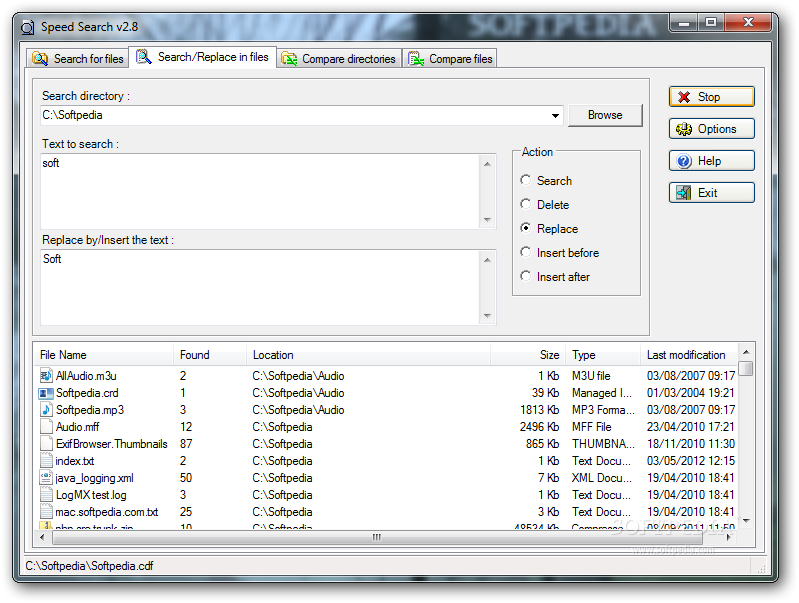Click down arrow of Text to search scrollbar
The image size is (799, 603).
pos(487,220)
